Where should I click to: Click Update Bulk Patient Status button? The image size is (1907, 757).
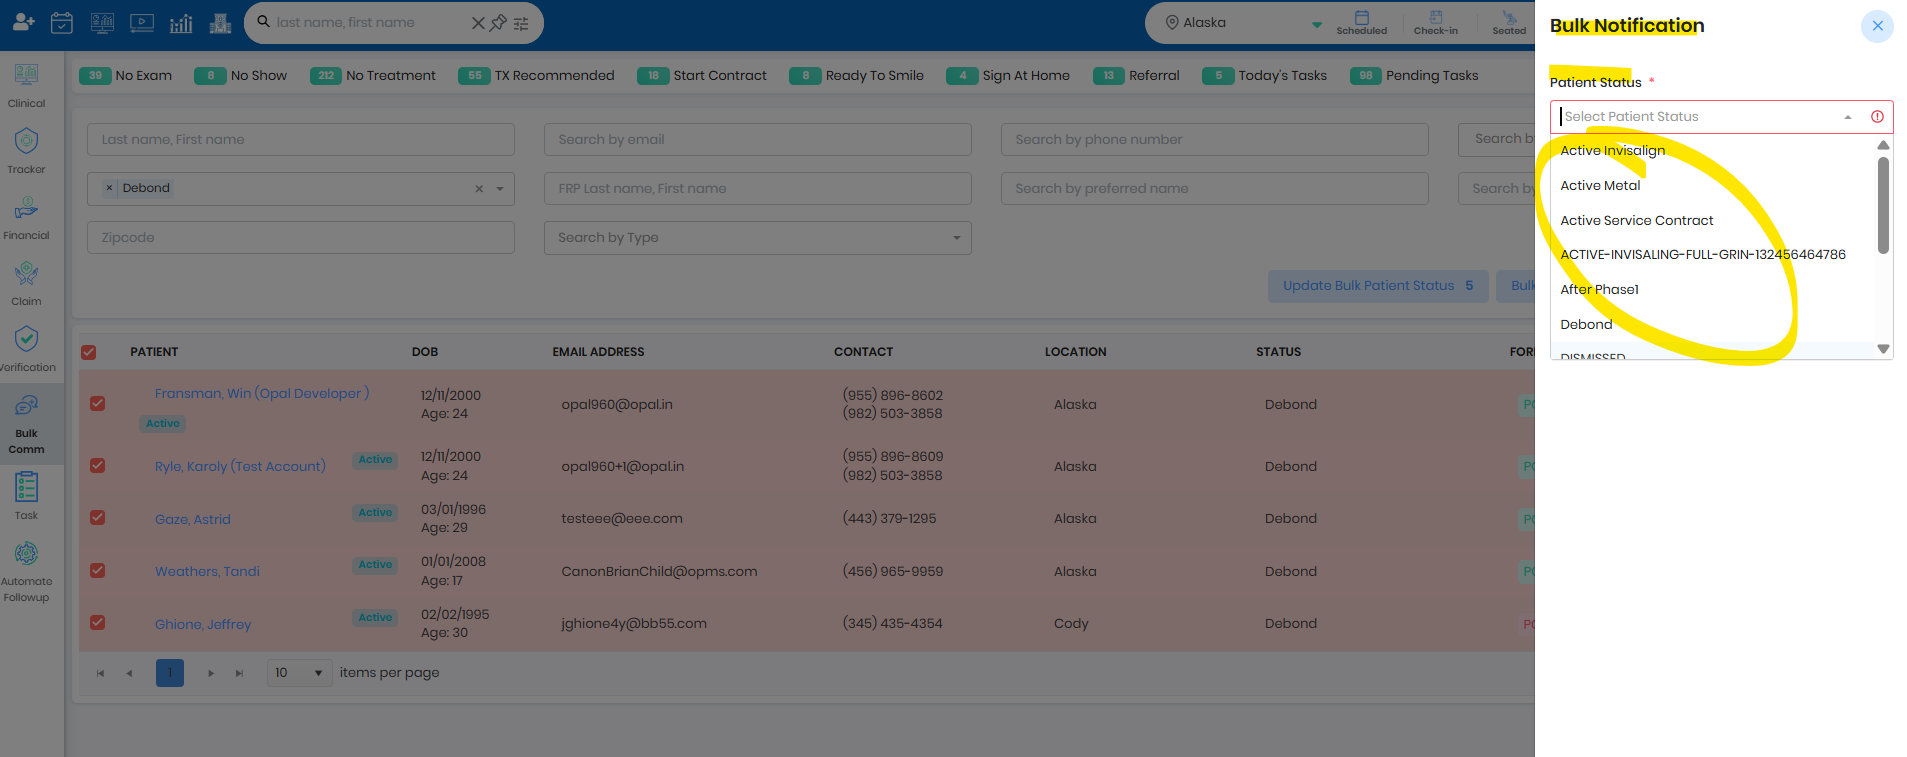[x=1378, y=286]
